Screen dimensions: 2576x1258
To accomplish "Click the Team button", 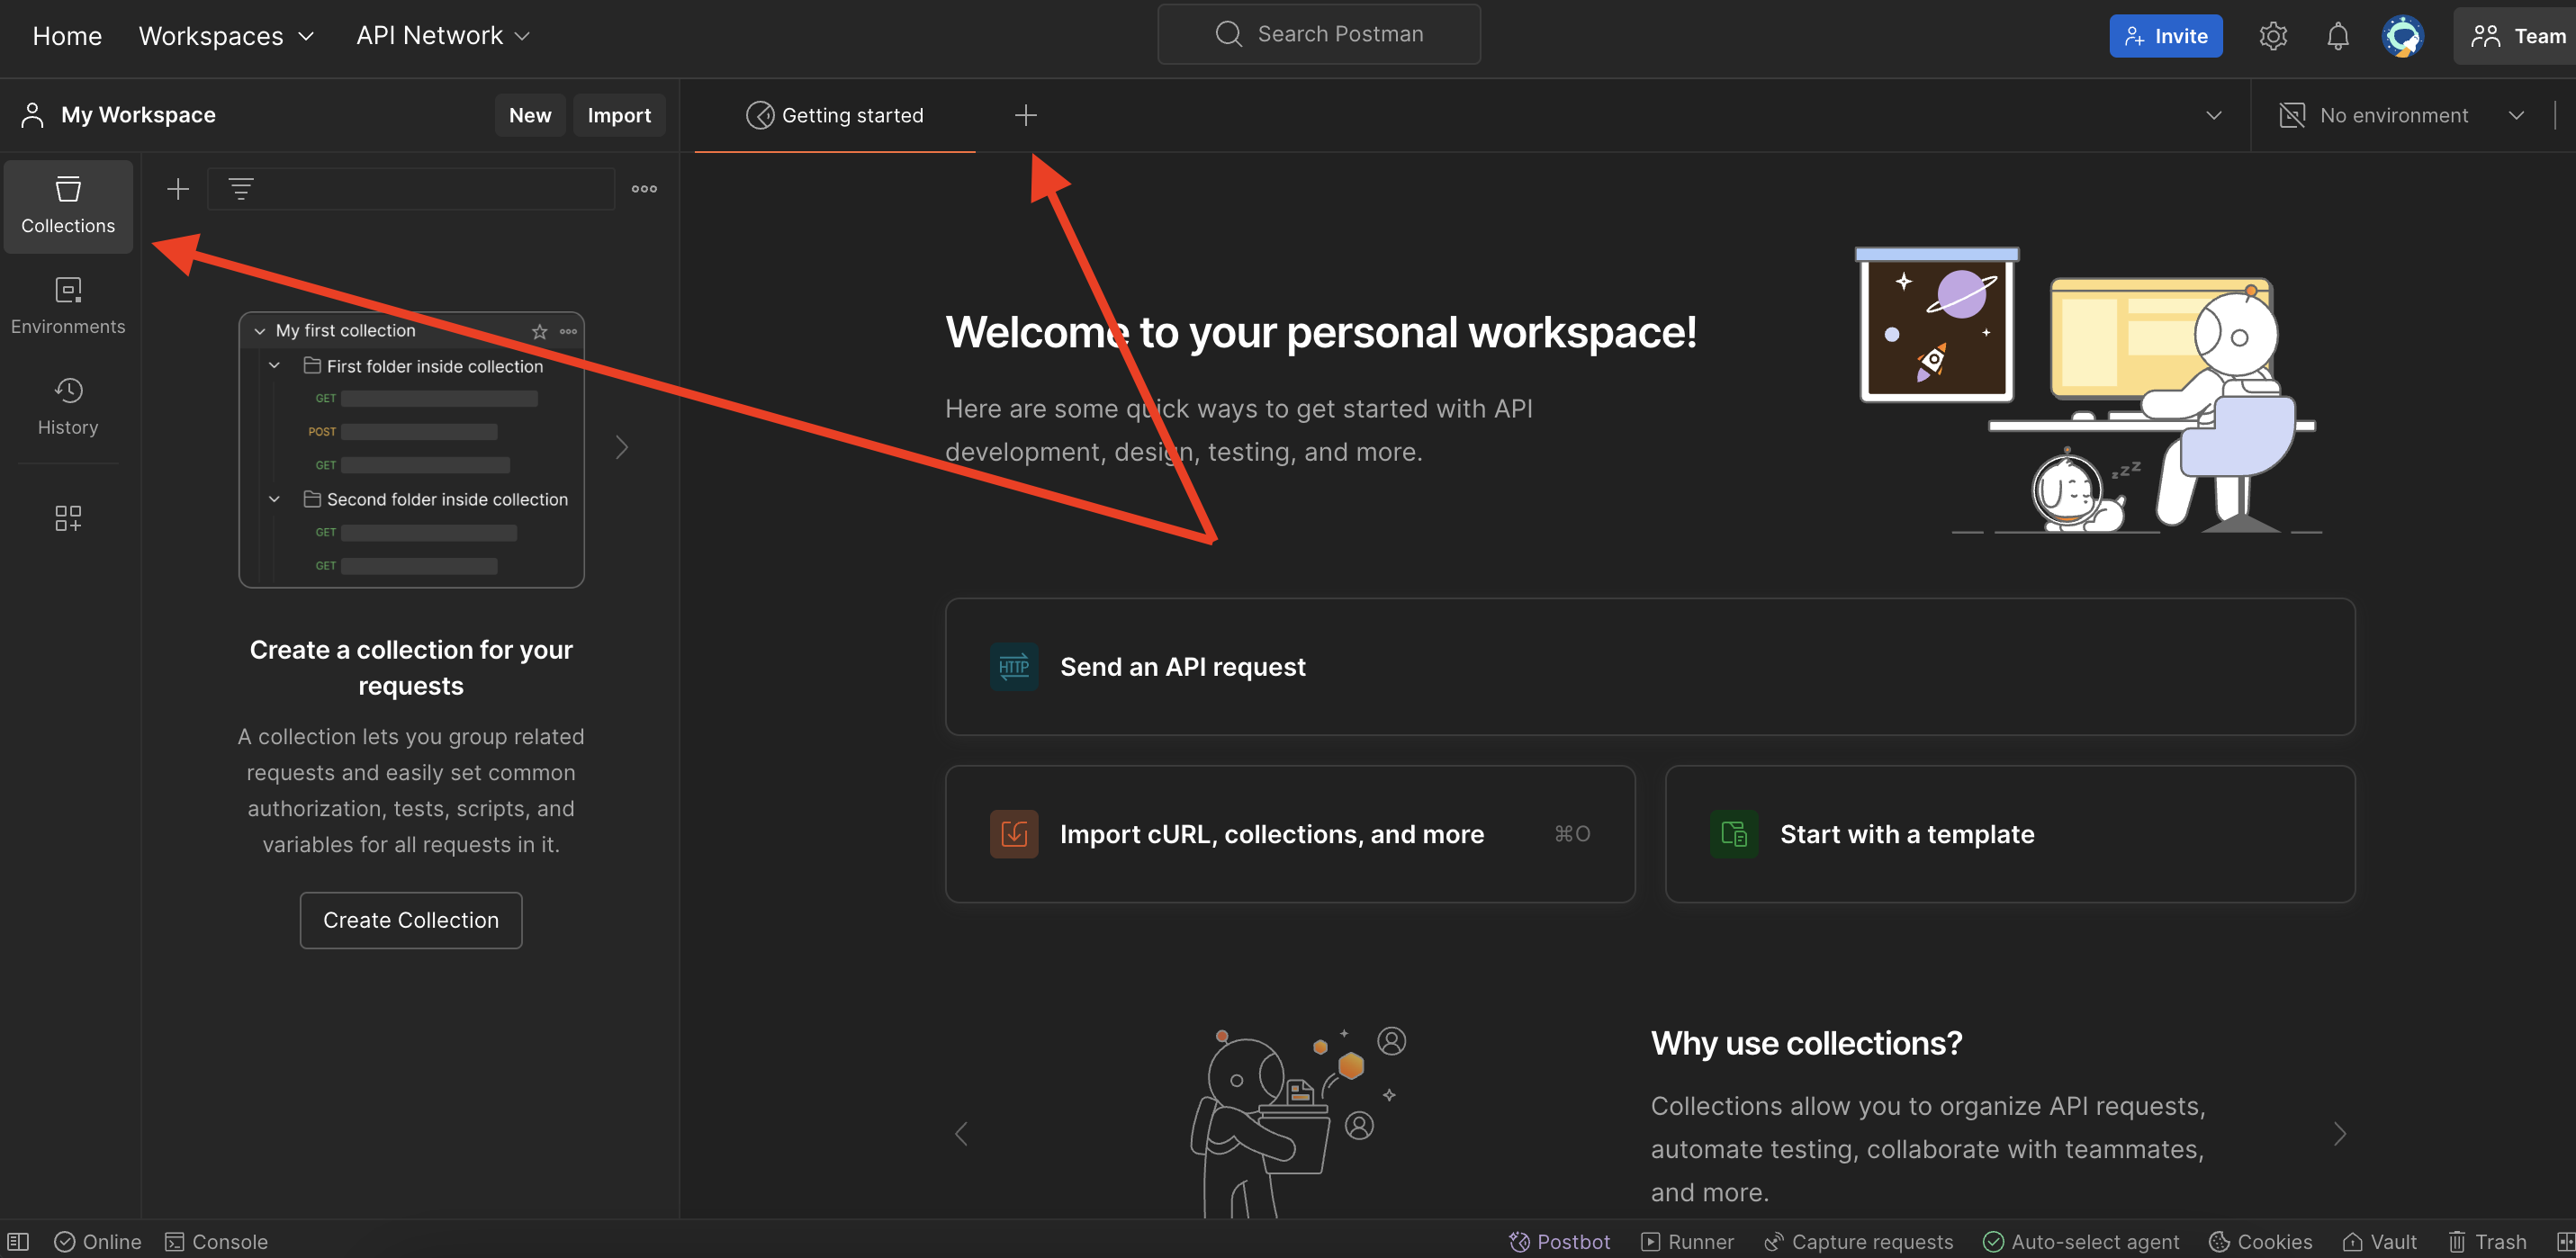I will (x=2516, y=36).
